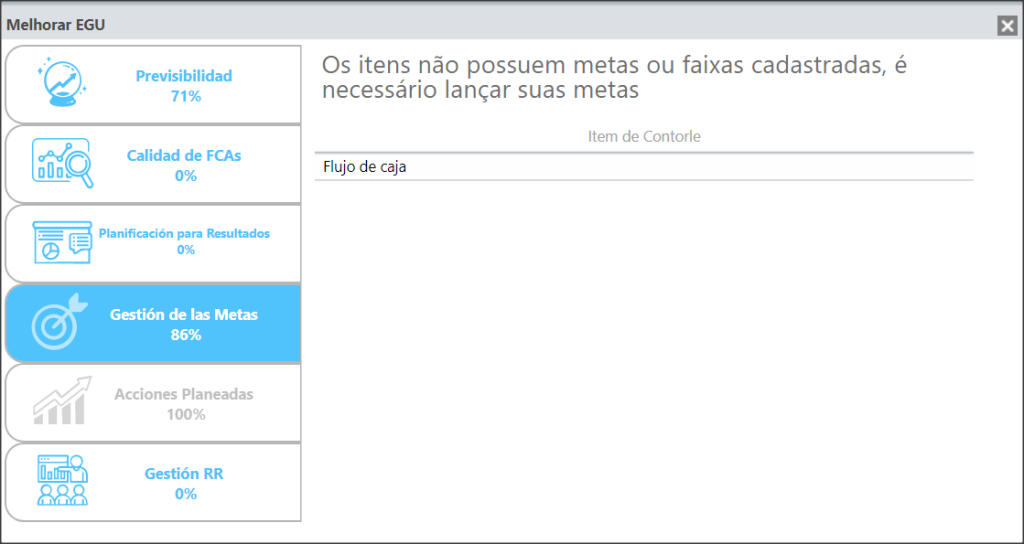The width and height of the screenshot is (1024, 544).
Task: Click the 'Os itens não possuem metas' heading
Action: (x=615, y=78)
